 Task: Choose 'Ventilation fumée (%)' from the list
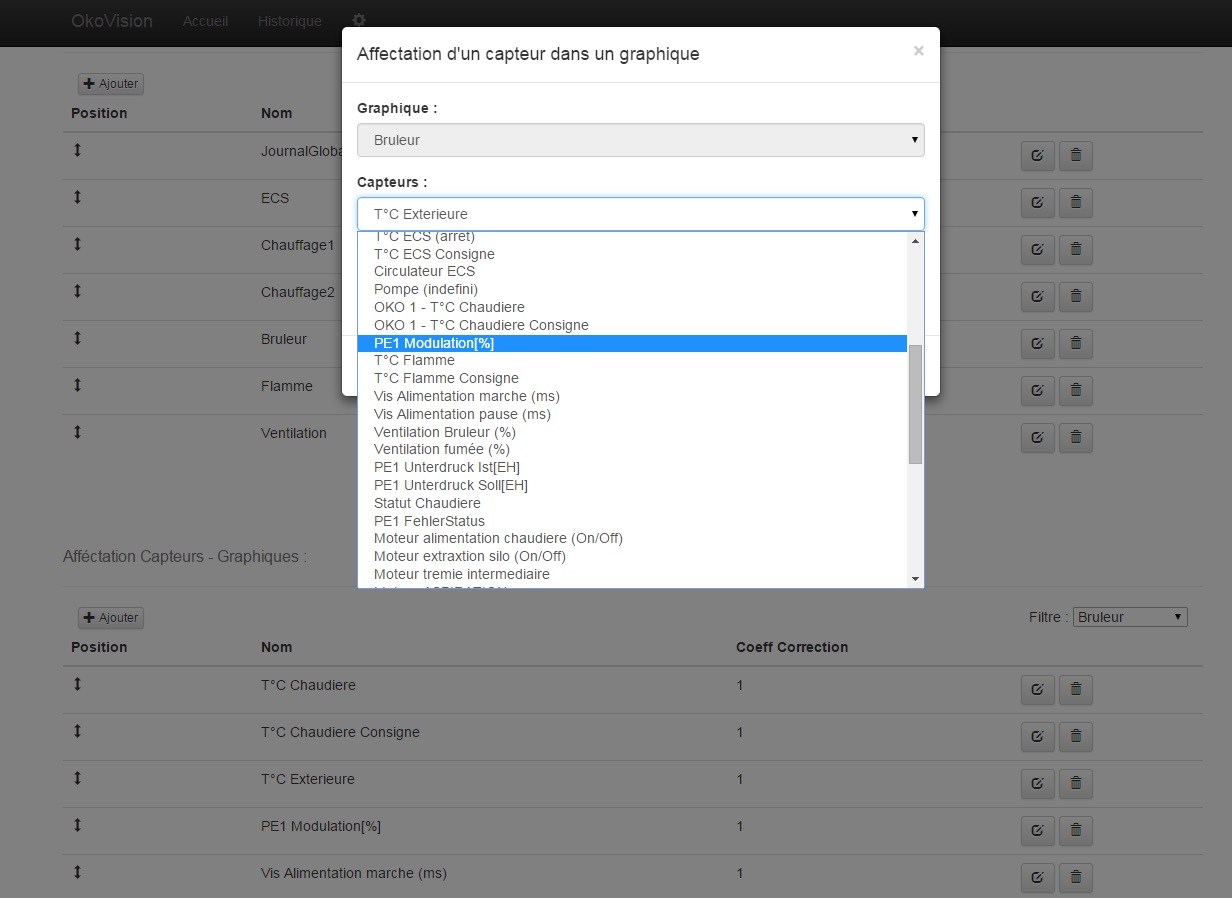coord(441,449)
